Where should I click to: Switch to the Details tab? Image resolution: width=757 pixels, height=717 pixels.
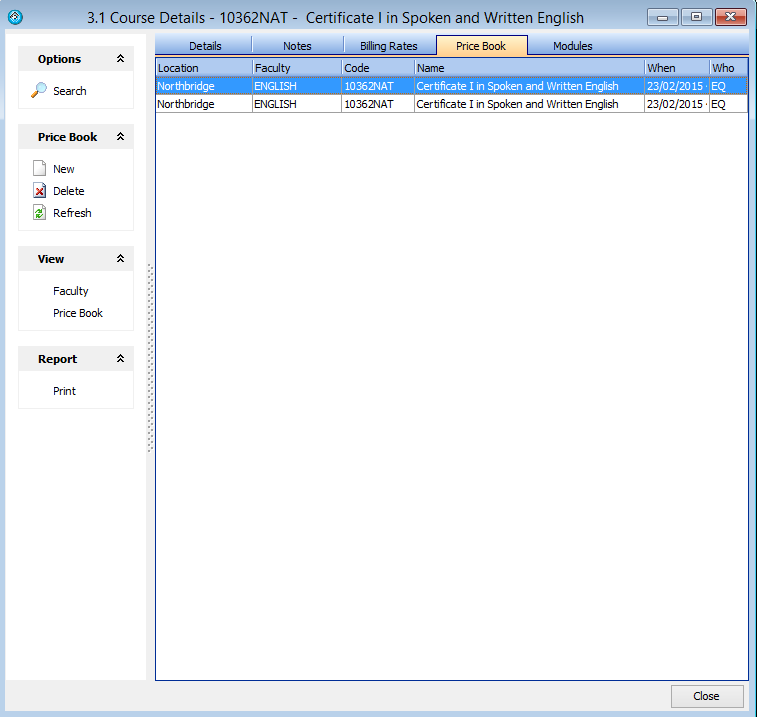[205, 46]
